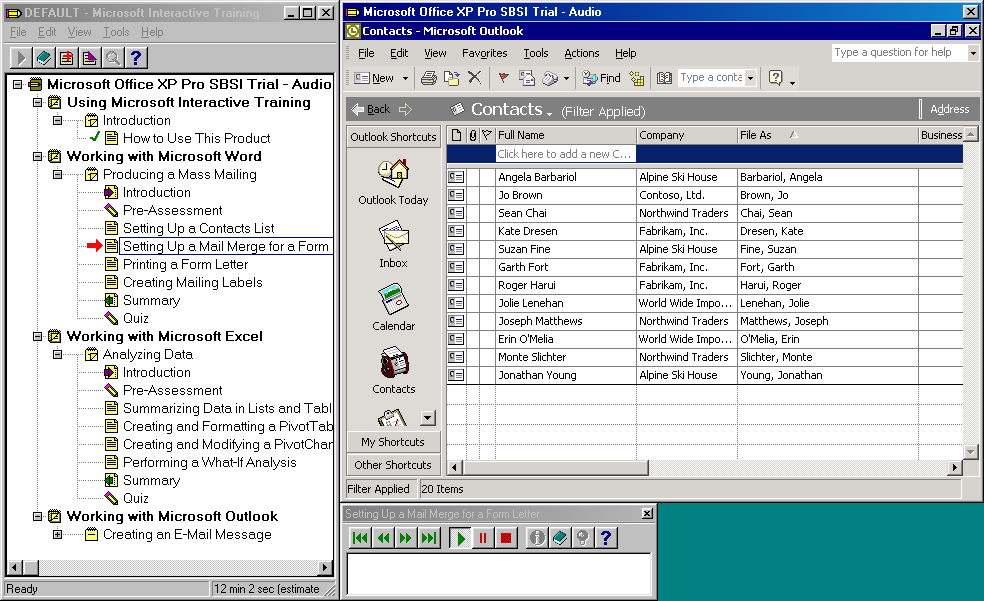Viewport: 984px width, 601px height.
Task: Click the Type a question for help box
Action: coord(899,53)
